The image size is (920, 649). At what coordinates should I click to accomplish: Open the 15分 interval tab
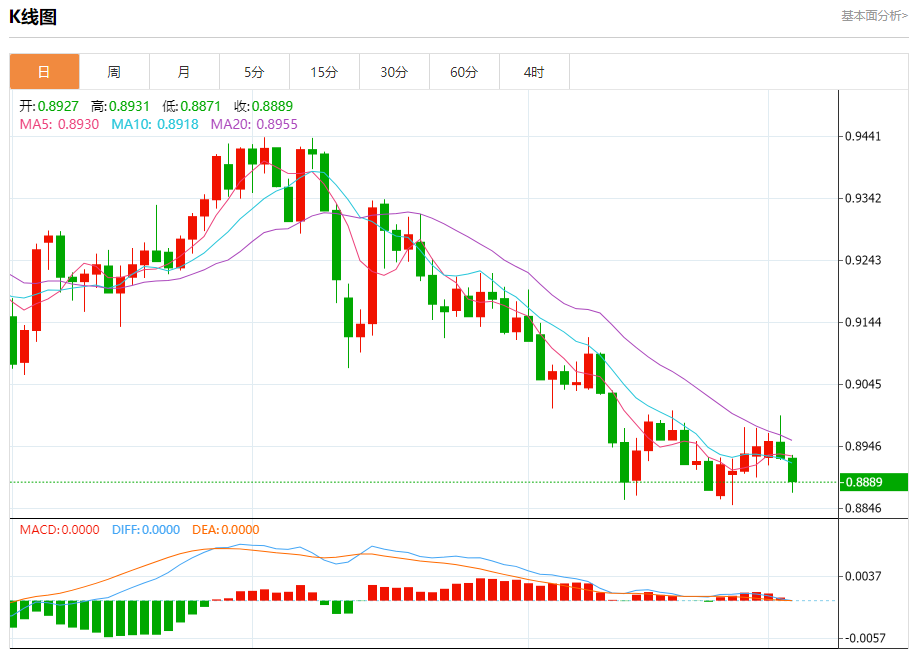tap(324, 72)
